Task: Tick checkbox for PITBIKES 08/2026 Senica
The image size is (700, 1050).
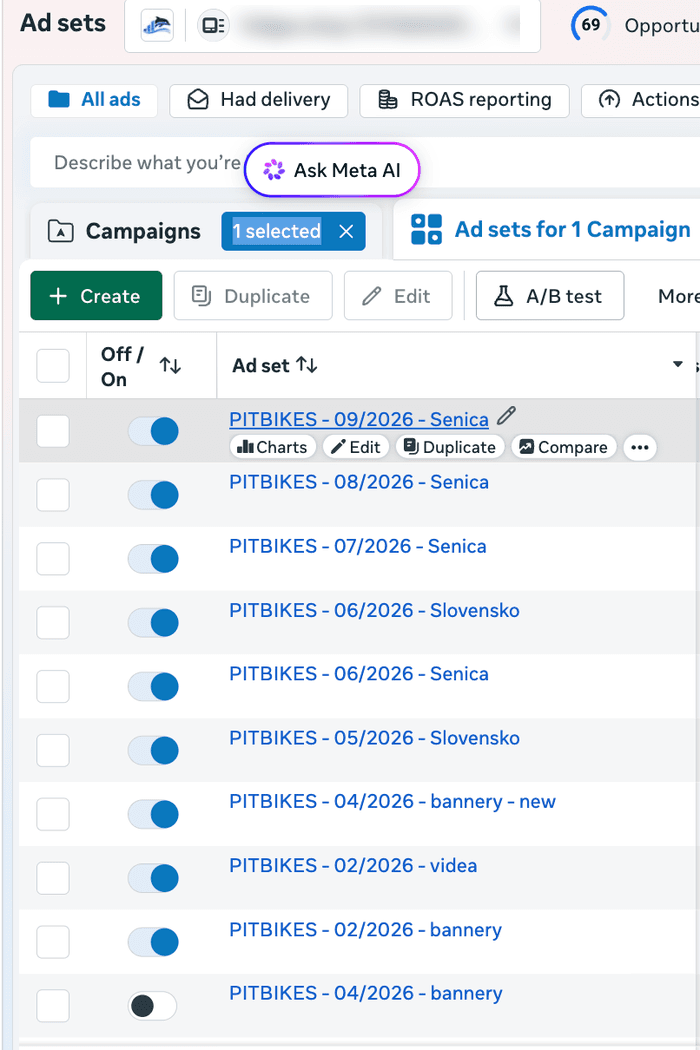Action: click(x=53, y=495)
